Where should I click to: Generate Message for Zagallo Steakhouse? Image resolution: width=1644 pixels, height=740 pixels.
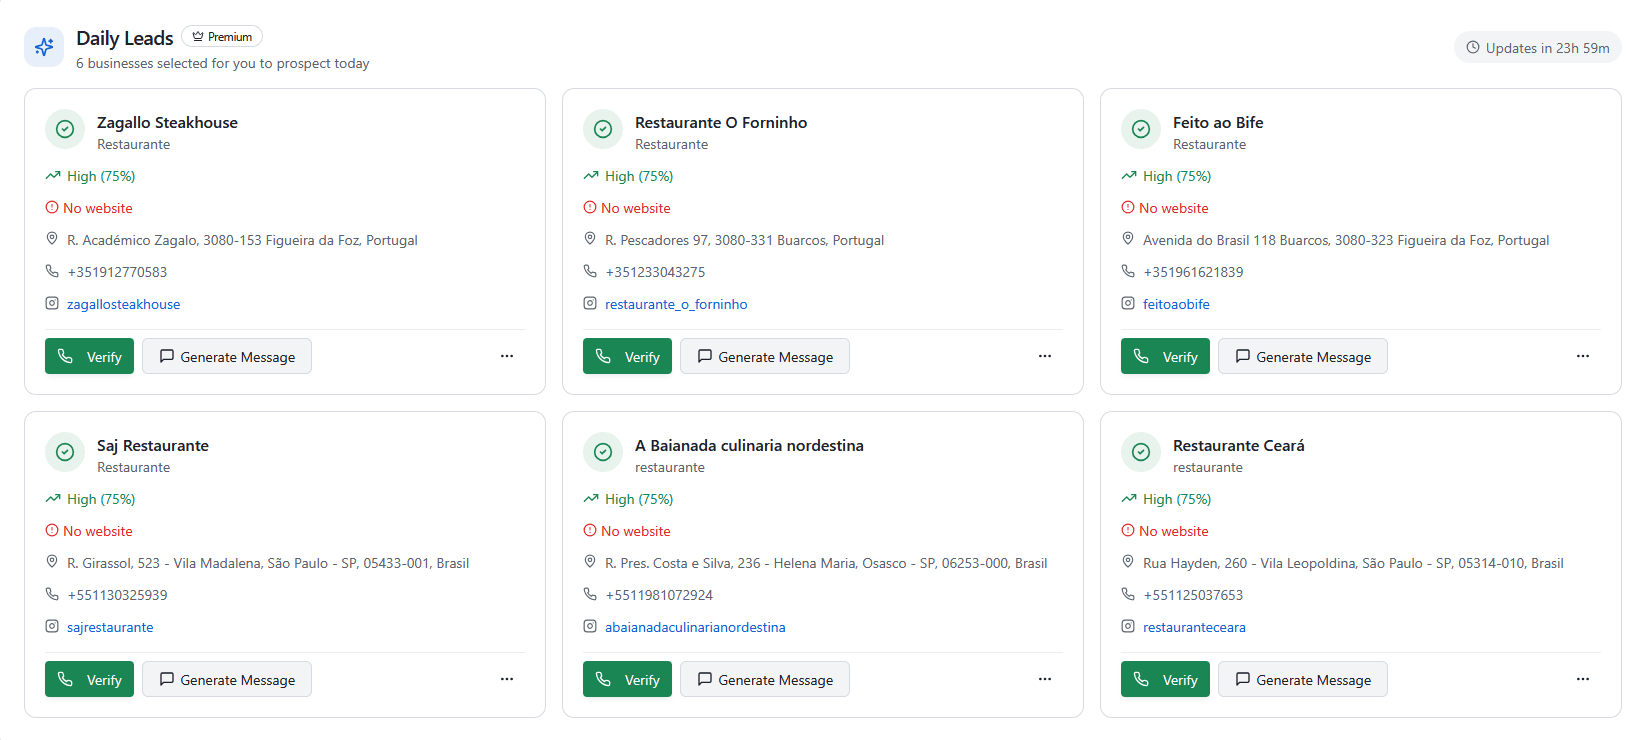(227, 356)
